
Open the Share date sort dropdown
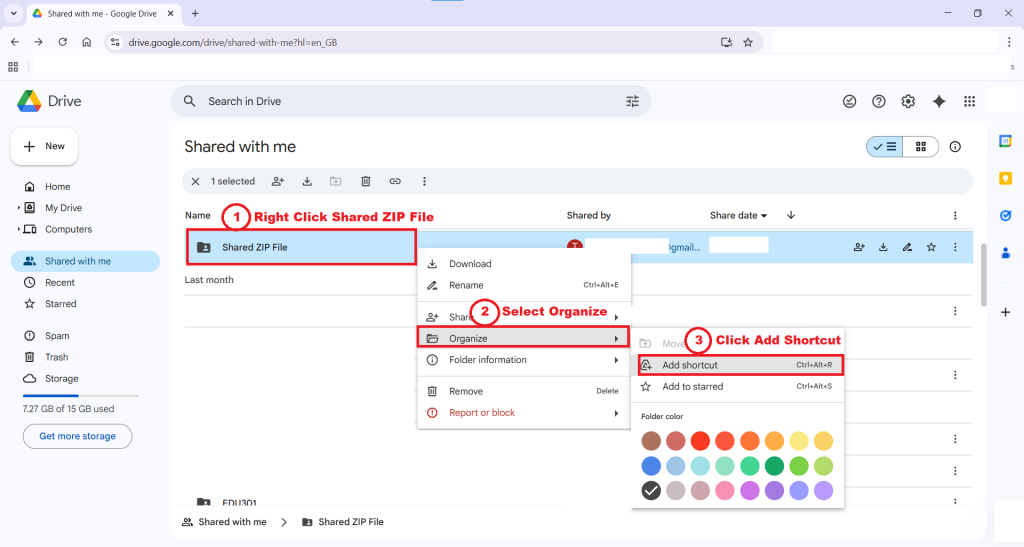pos(739,215)
